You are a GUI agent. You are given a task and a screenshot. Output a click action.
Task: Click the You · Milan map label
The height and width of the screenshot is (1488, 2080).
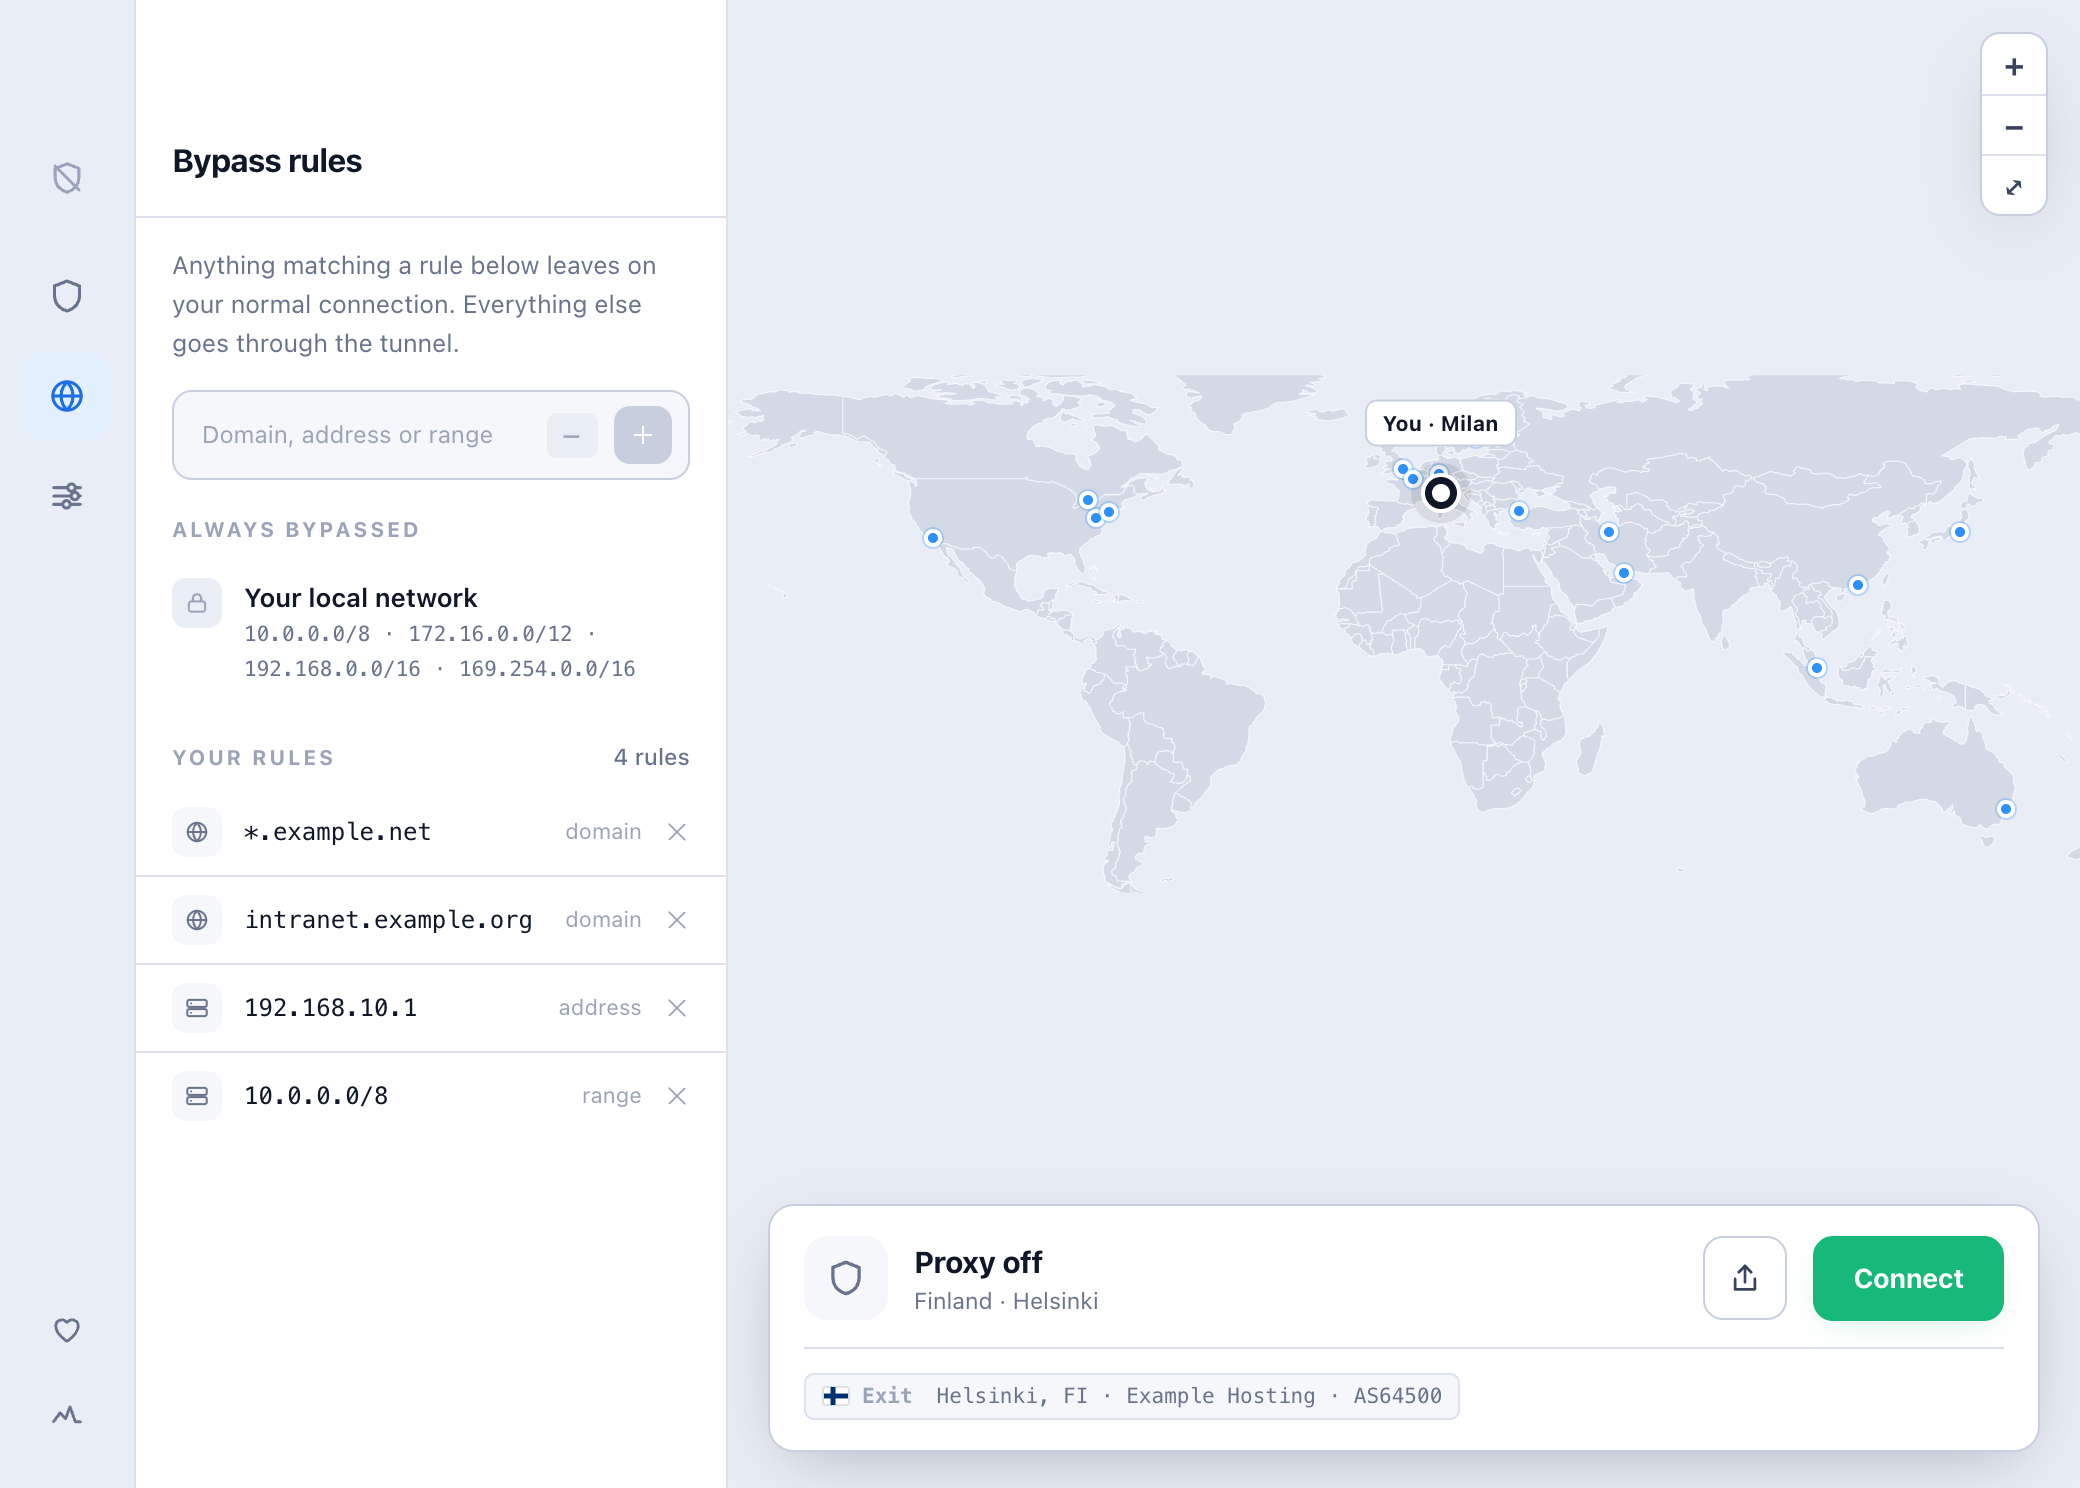pyautogui.click(x=1440, y=423)
